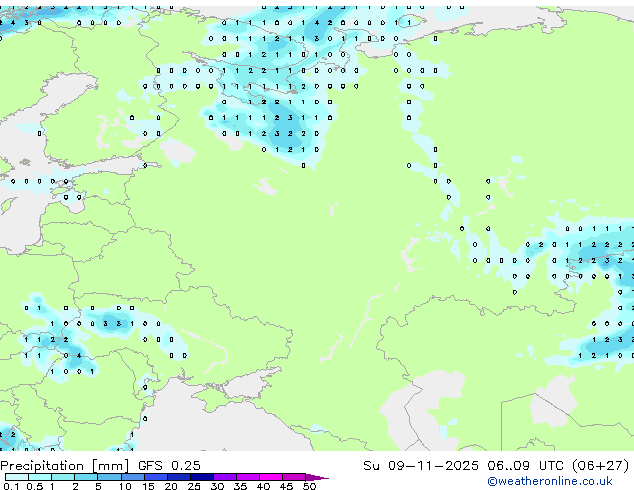This screenshot has width=634, height=490.
Task: Click the legend swatch between 0.1 and 0.5
Action: click(x=17, y=477)
